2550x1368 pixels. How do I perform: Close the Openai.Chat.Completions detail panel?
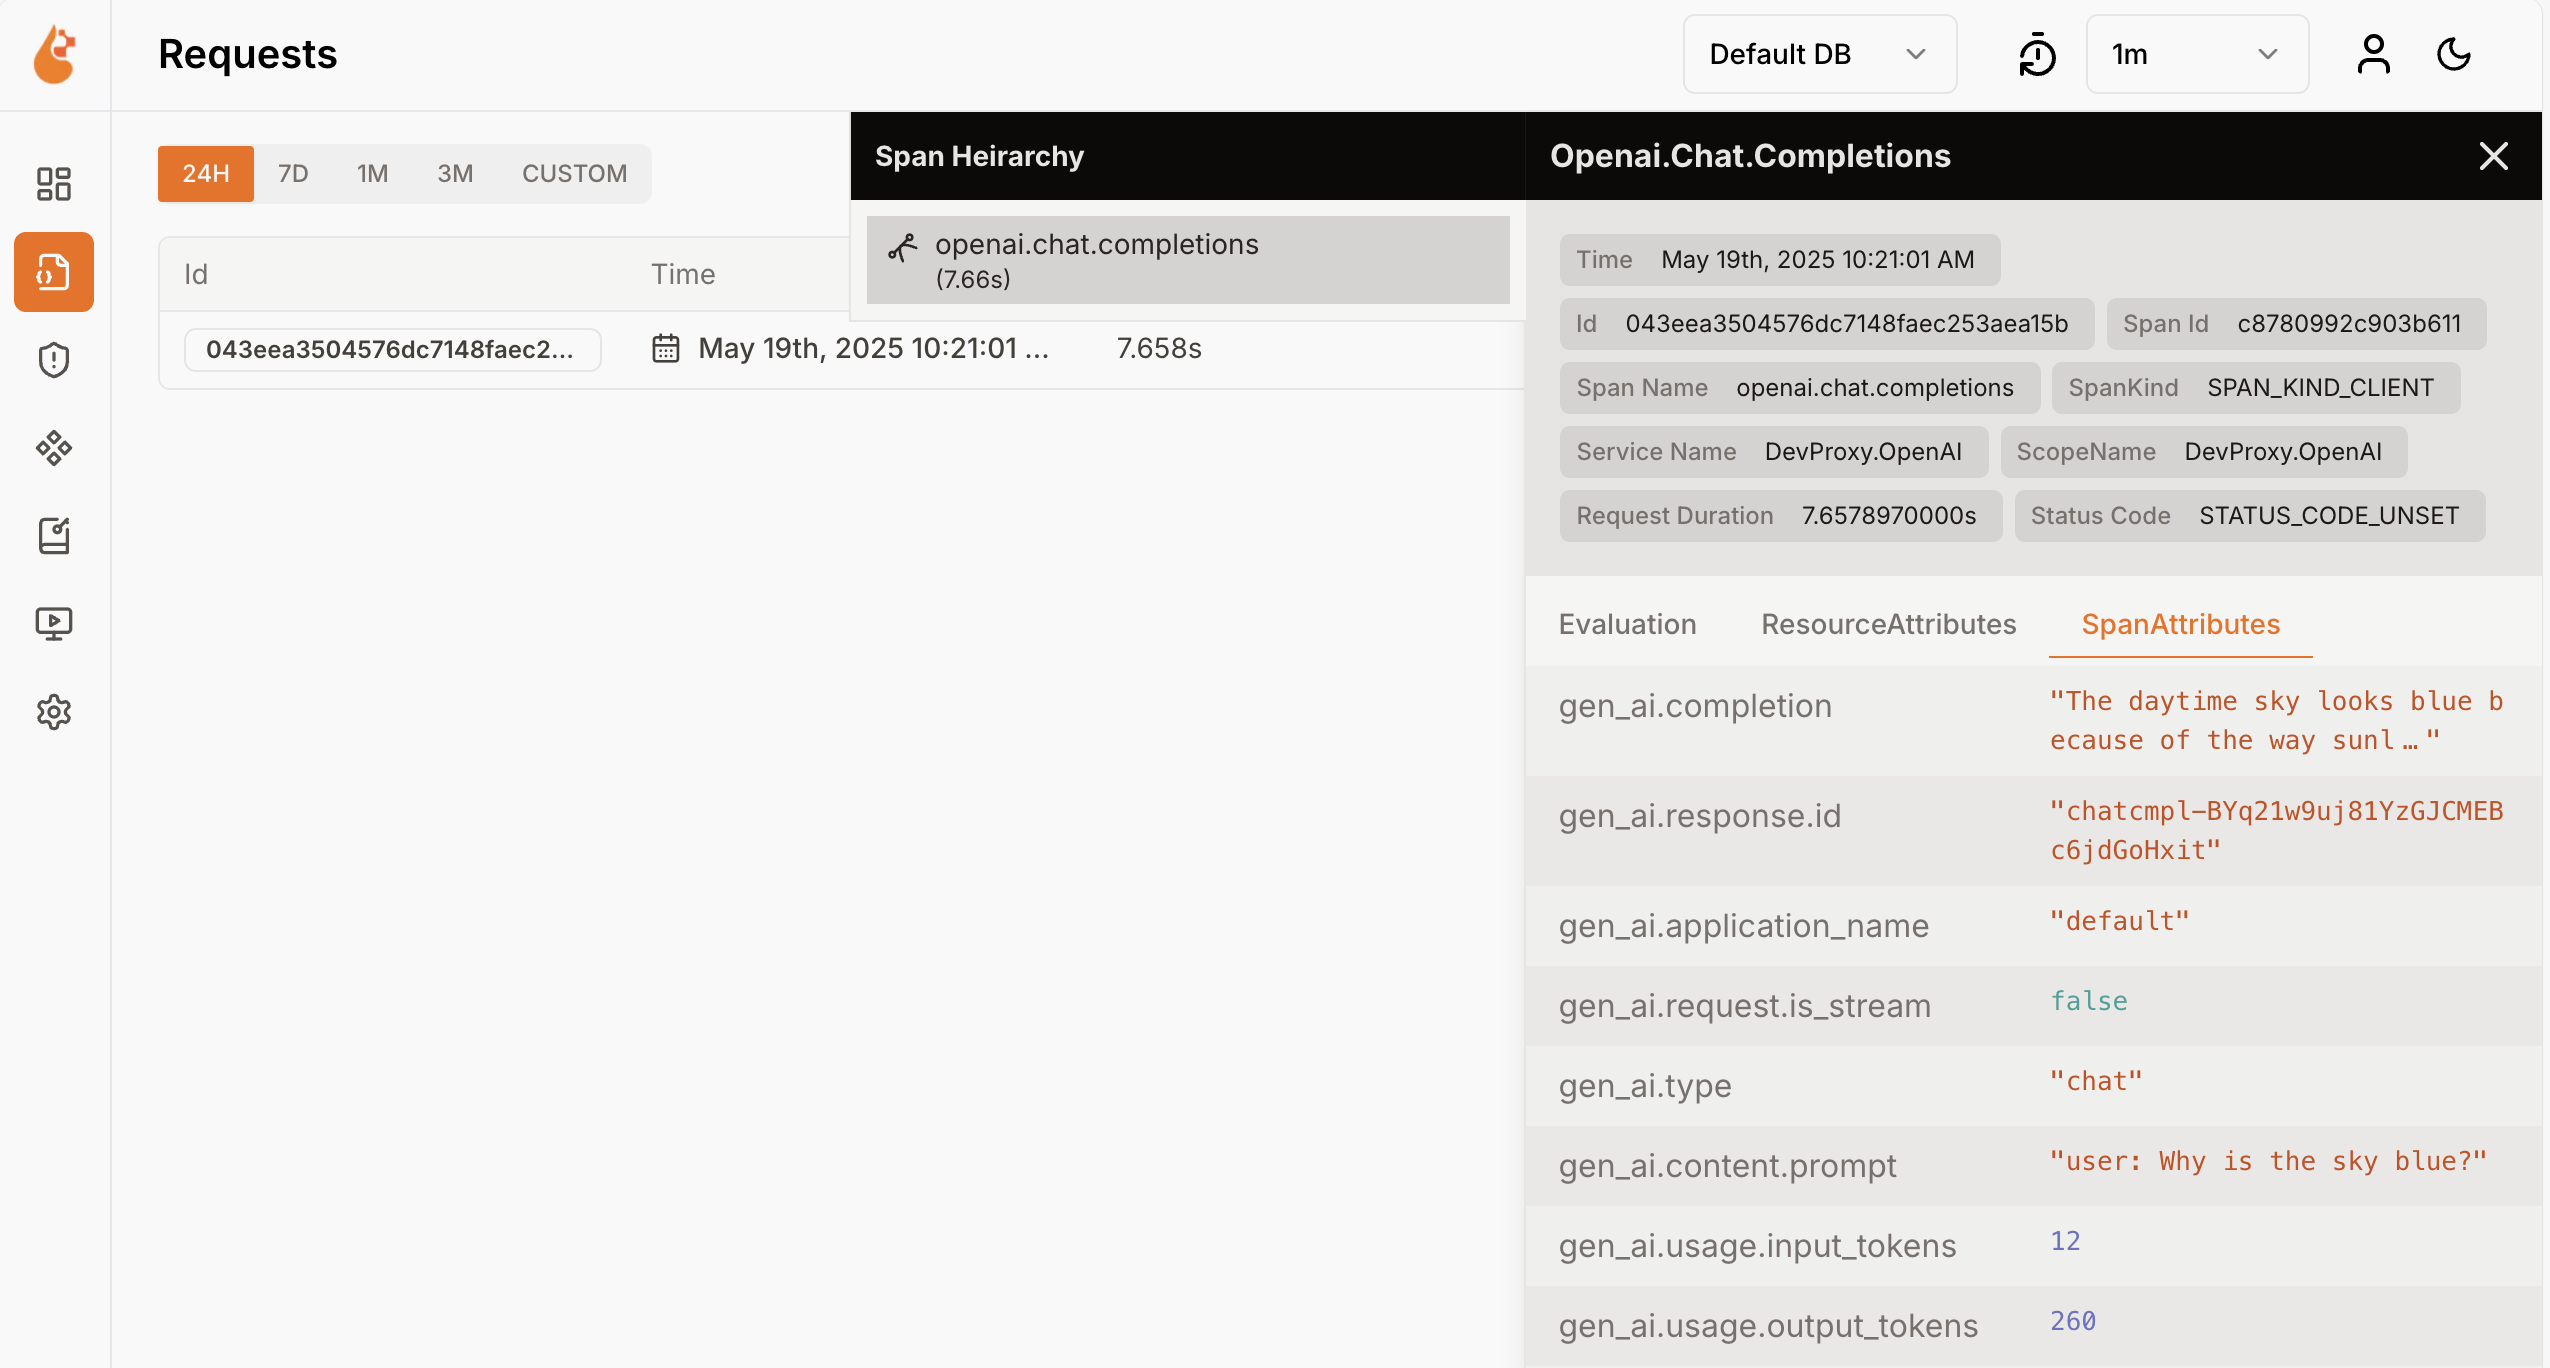pyautogui.click(x=2493, y=156)
